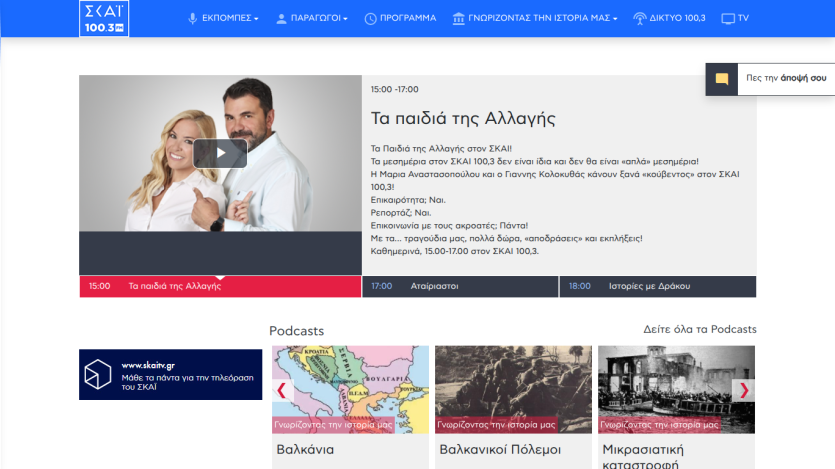The image size is (835, 469).
Task: Click the clock icon beside ΠΡΟΓΡΑΜΜΑ
Action: point(370,19)
